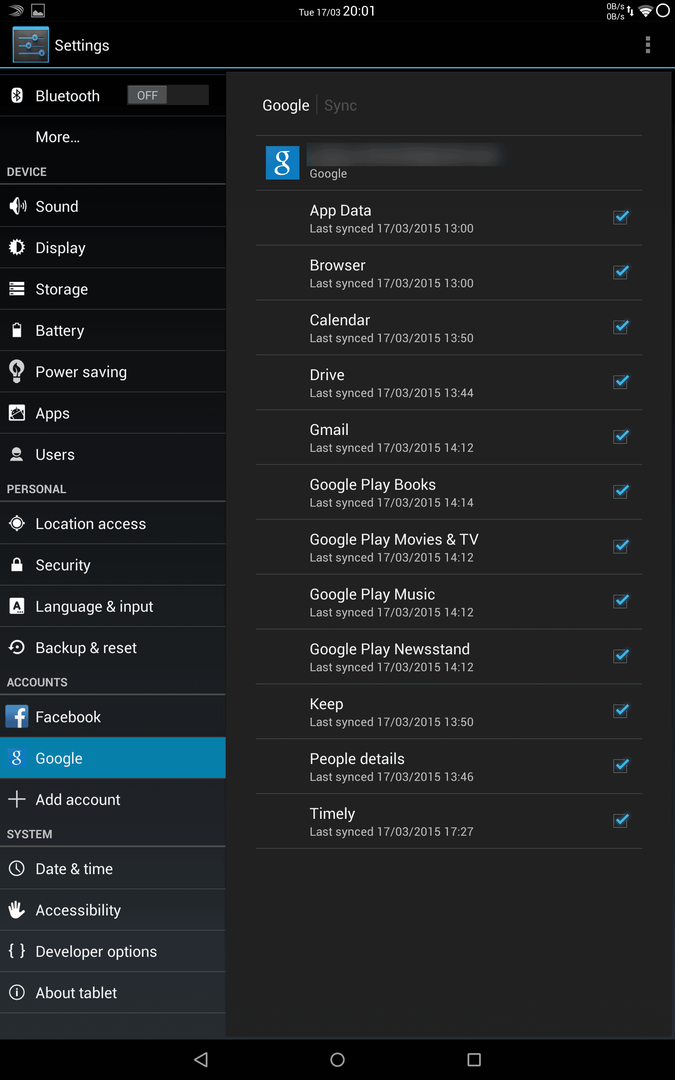Screen dimensions: 675x1080
Task: Open Sound settings via speaker icon
Action: pos(17,206)
